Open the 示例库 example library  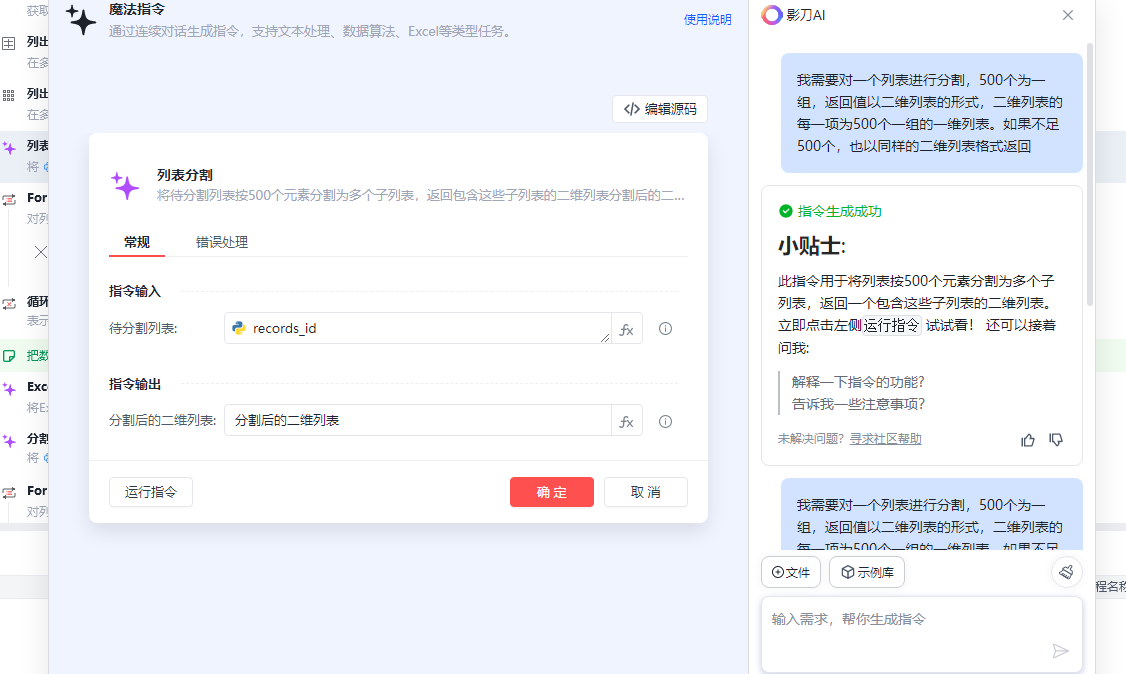point(867,572)
